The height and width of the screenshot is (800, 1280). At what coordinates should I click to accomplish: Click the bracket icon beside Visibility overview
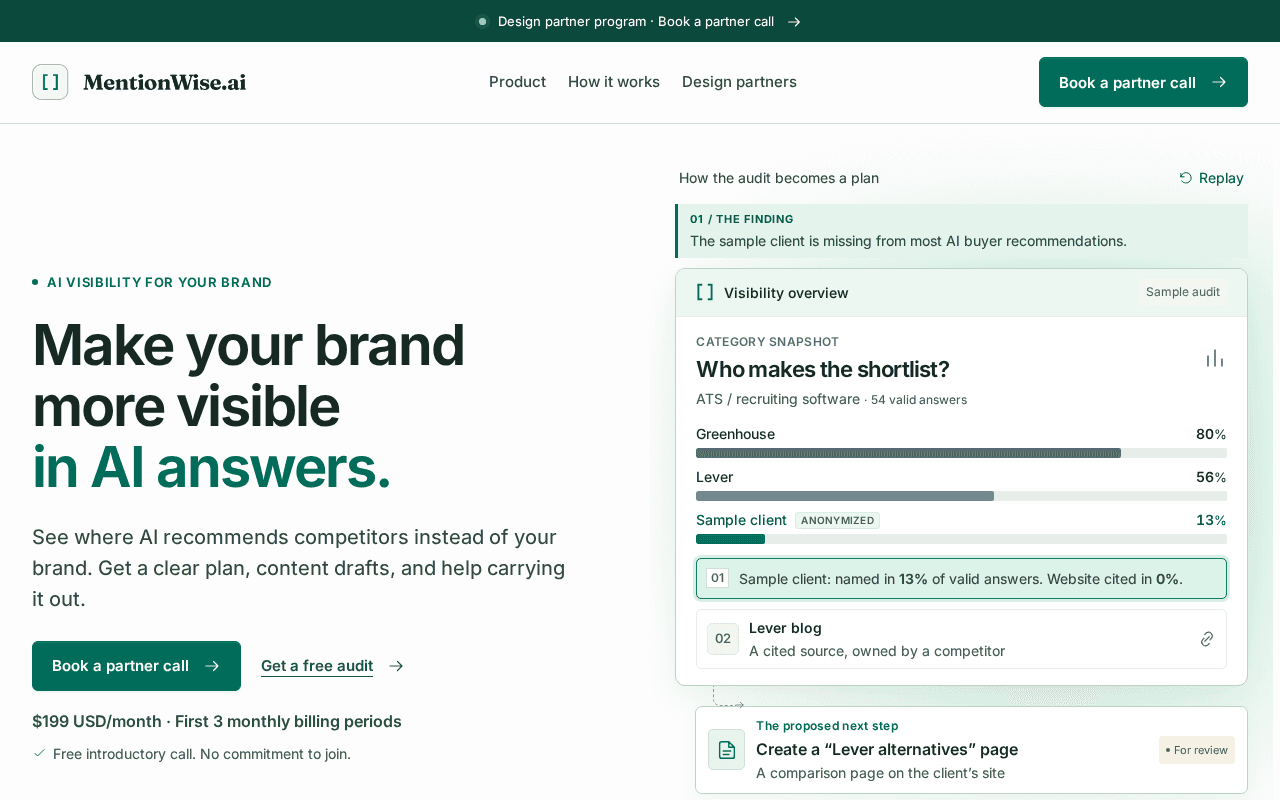705,292
